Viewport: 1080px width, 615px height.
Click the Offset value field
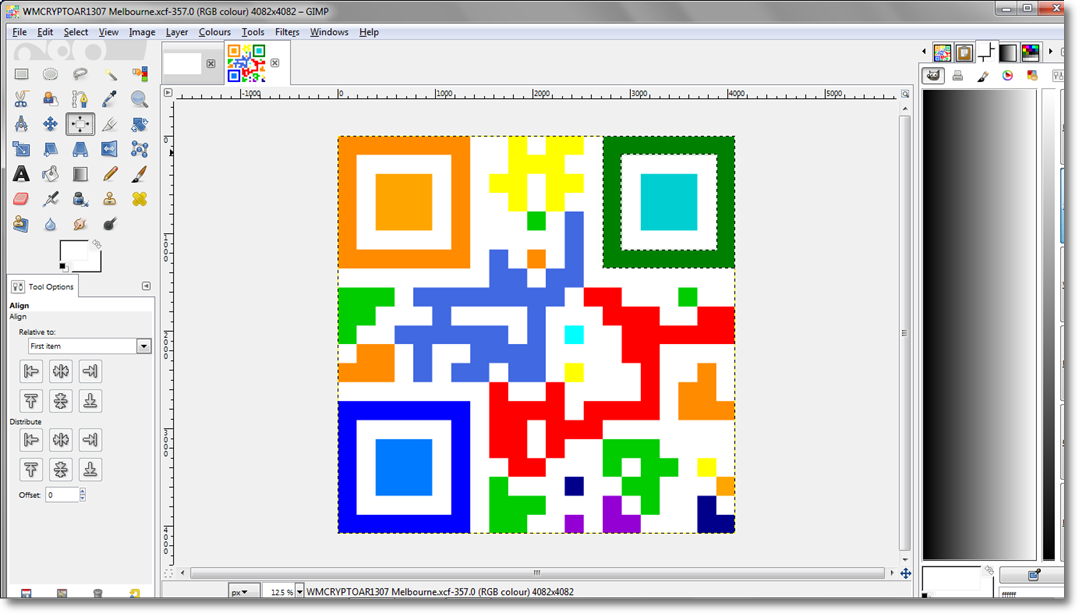[x=62, y=495]
